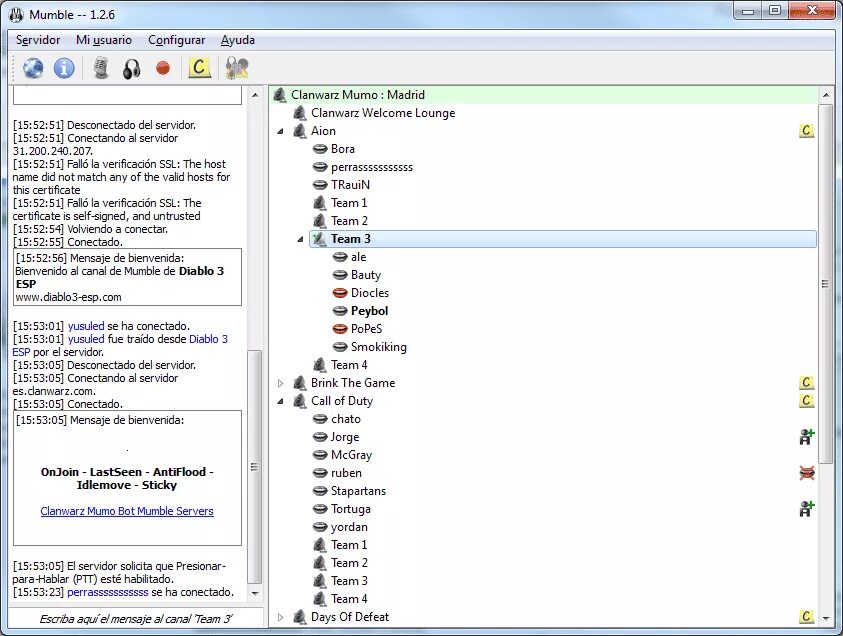Open the Mi usuario menu
Screen dimensions: 843x636
click(x=104, y=40)
